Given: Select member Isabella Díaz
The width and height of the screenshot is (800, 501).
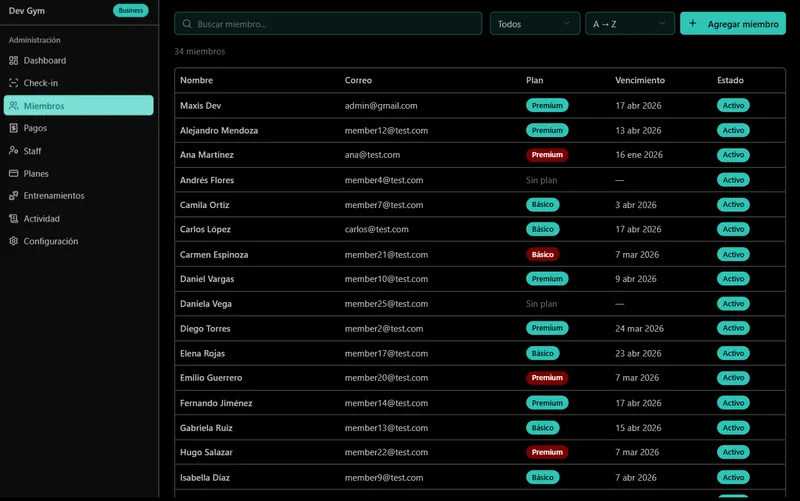Looking at the screenshot, I should (x=205, y=478).
